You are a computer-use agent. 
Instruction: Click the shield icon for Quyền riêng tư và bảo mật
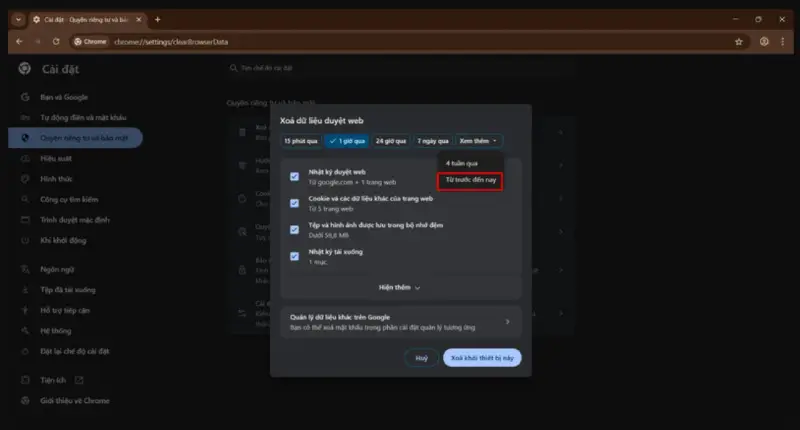[x=24, y=138]
